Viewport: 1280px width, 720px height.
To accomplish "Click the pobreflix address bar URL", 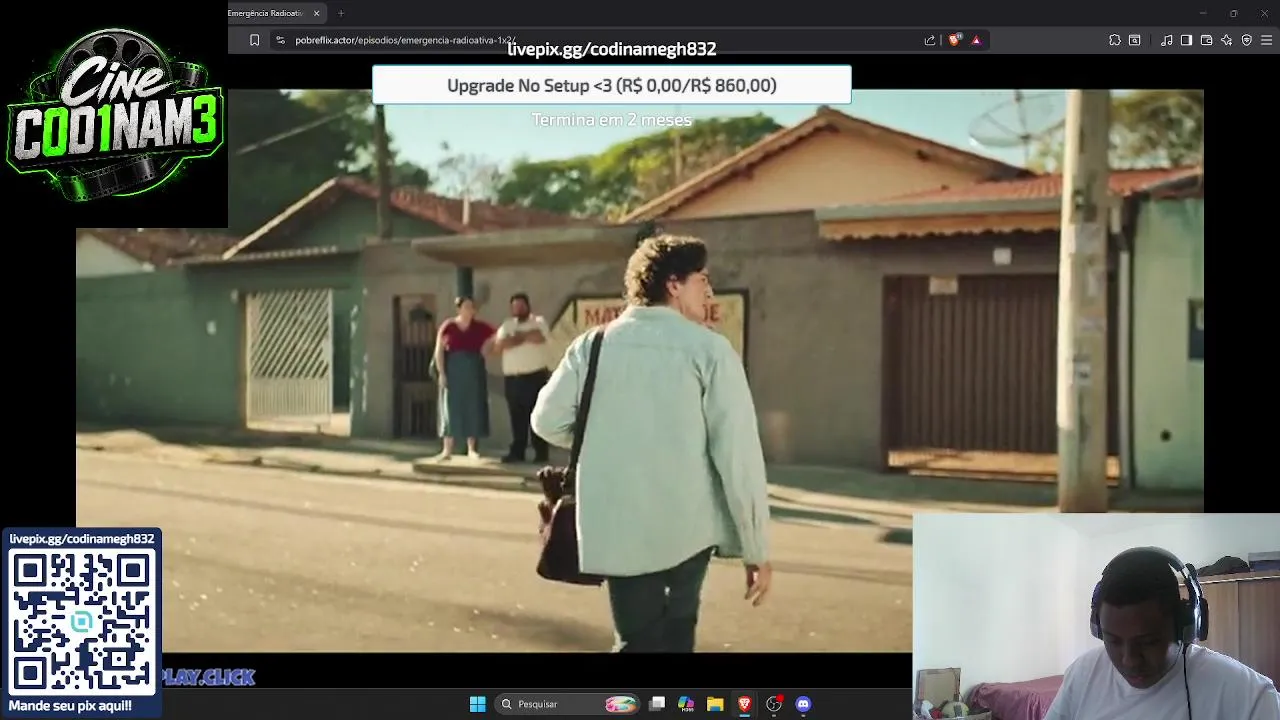I will (405, 40).
